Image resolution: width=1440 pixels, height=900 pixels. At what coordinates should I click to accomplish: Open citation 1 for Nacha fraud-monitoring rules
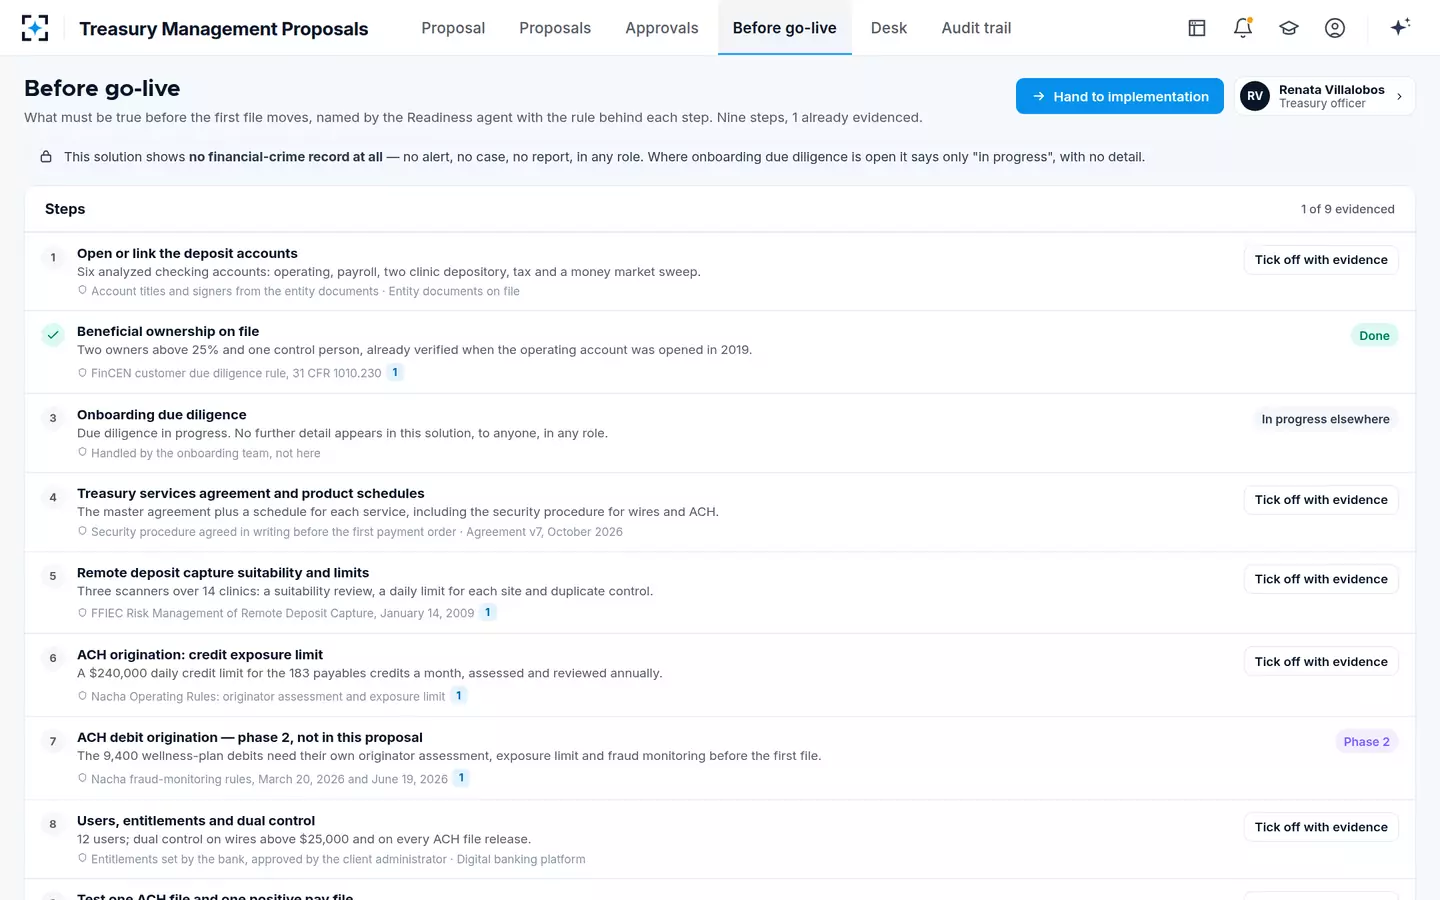tap(461, 778)
